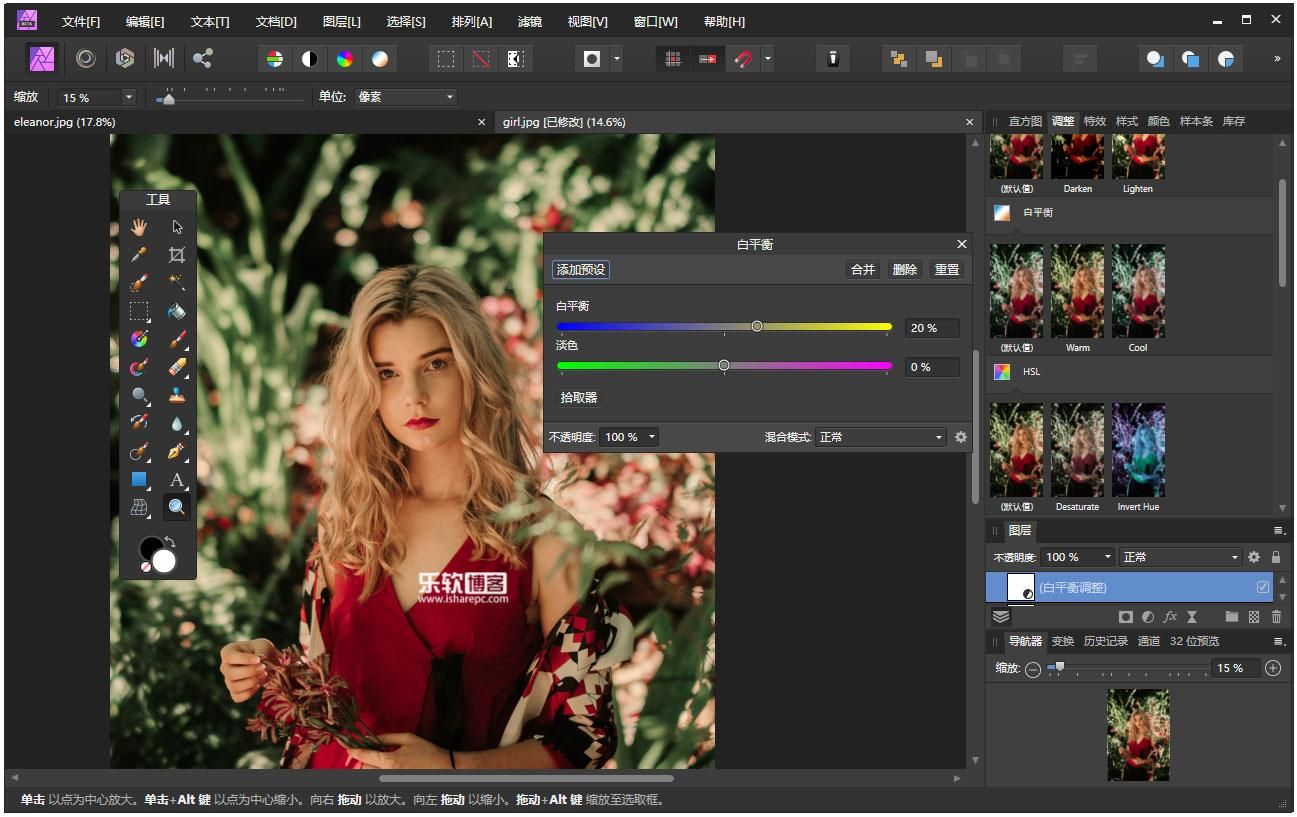The width and height of the screenshot is (1297, 817).
Task: Pick the Text tool (A icon)
Action: coord(177,480)
